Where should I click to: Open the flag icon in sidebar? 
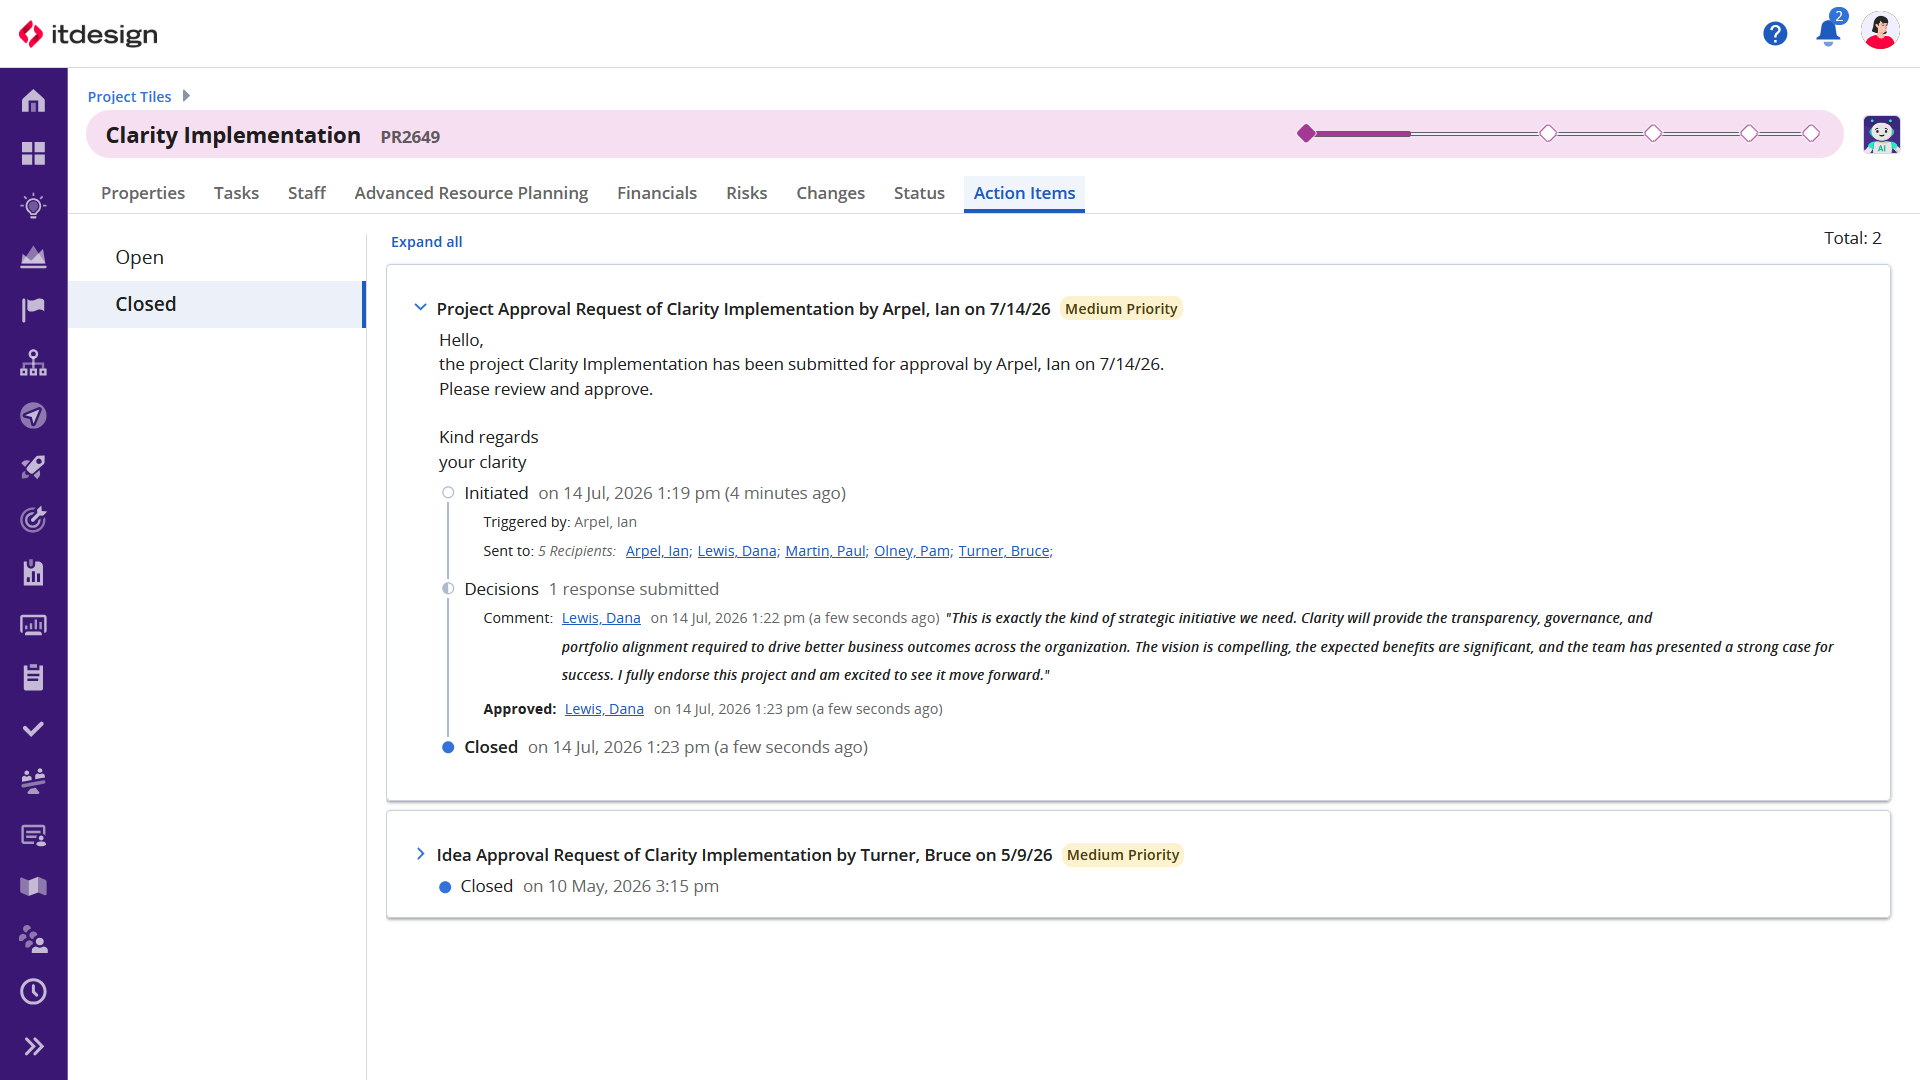tap(33, 310)
